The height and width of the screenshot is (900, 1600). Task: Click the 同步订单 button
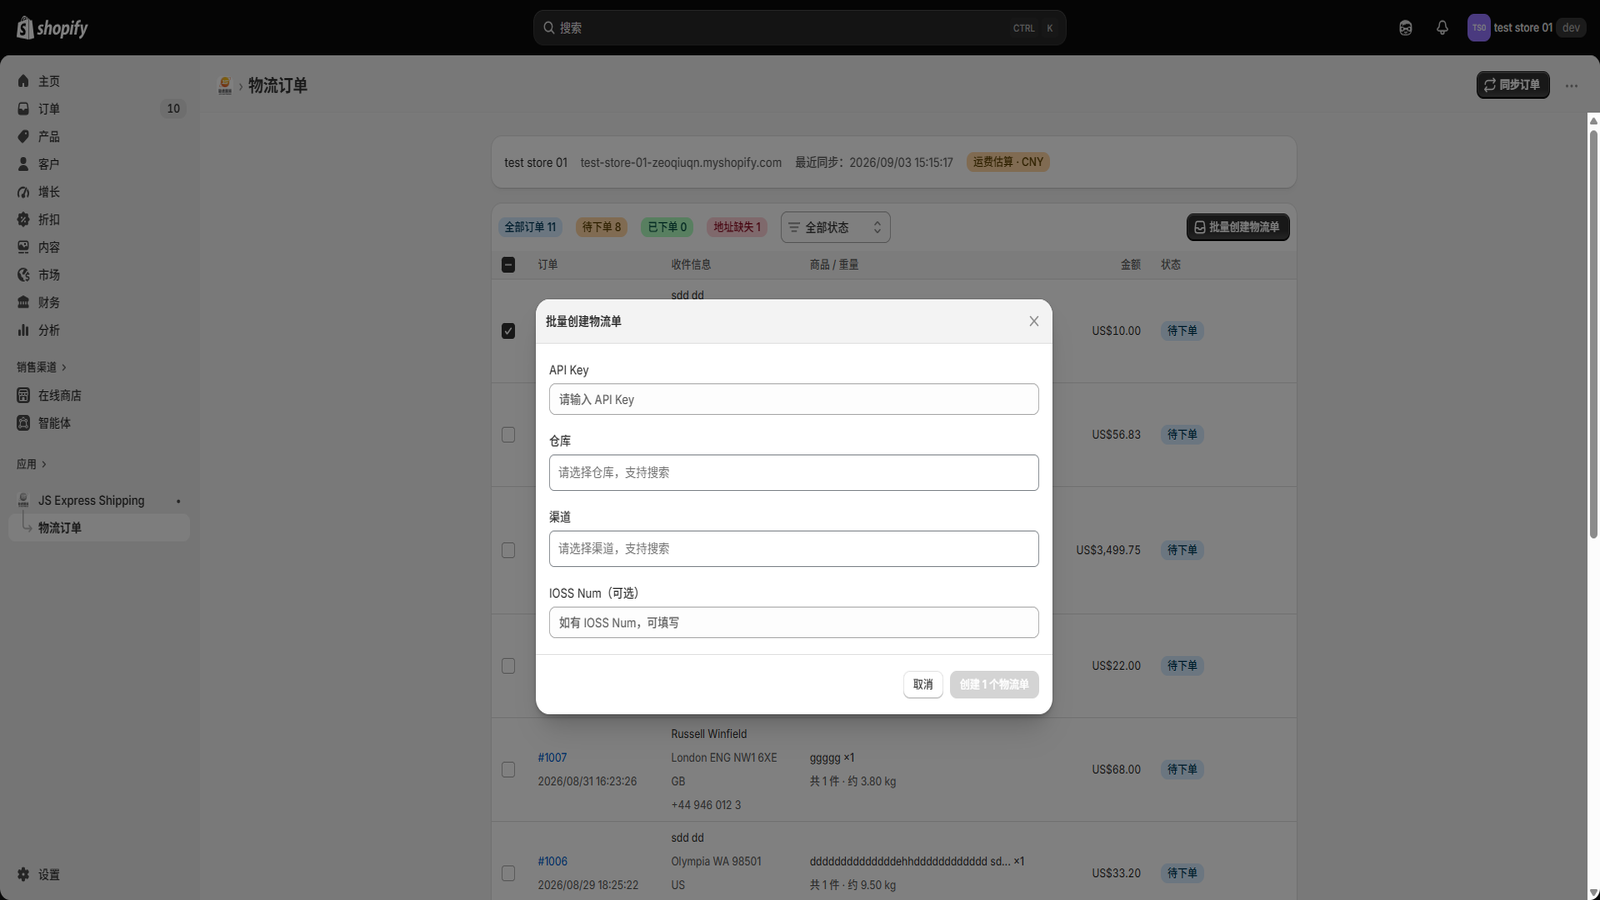1513,85
